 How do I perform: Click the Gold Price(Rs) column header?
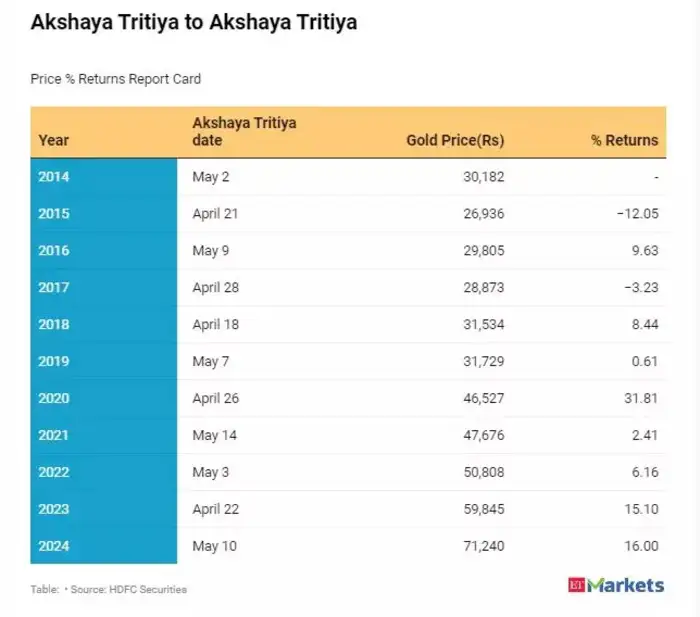tap(455, 140)
